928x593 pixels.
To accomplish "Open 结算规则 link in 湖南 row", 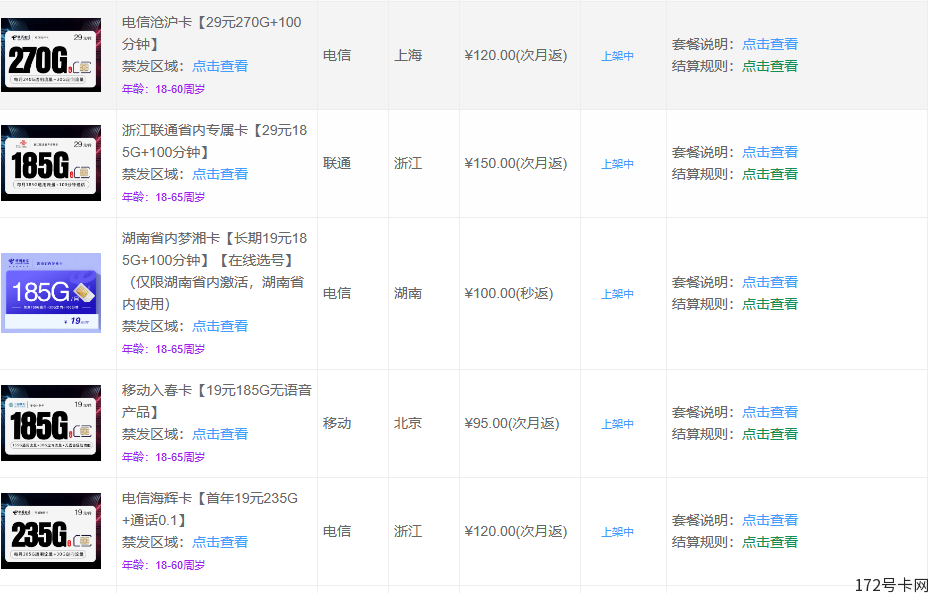I will pos(770,304).
